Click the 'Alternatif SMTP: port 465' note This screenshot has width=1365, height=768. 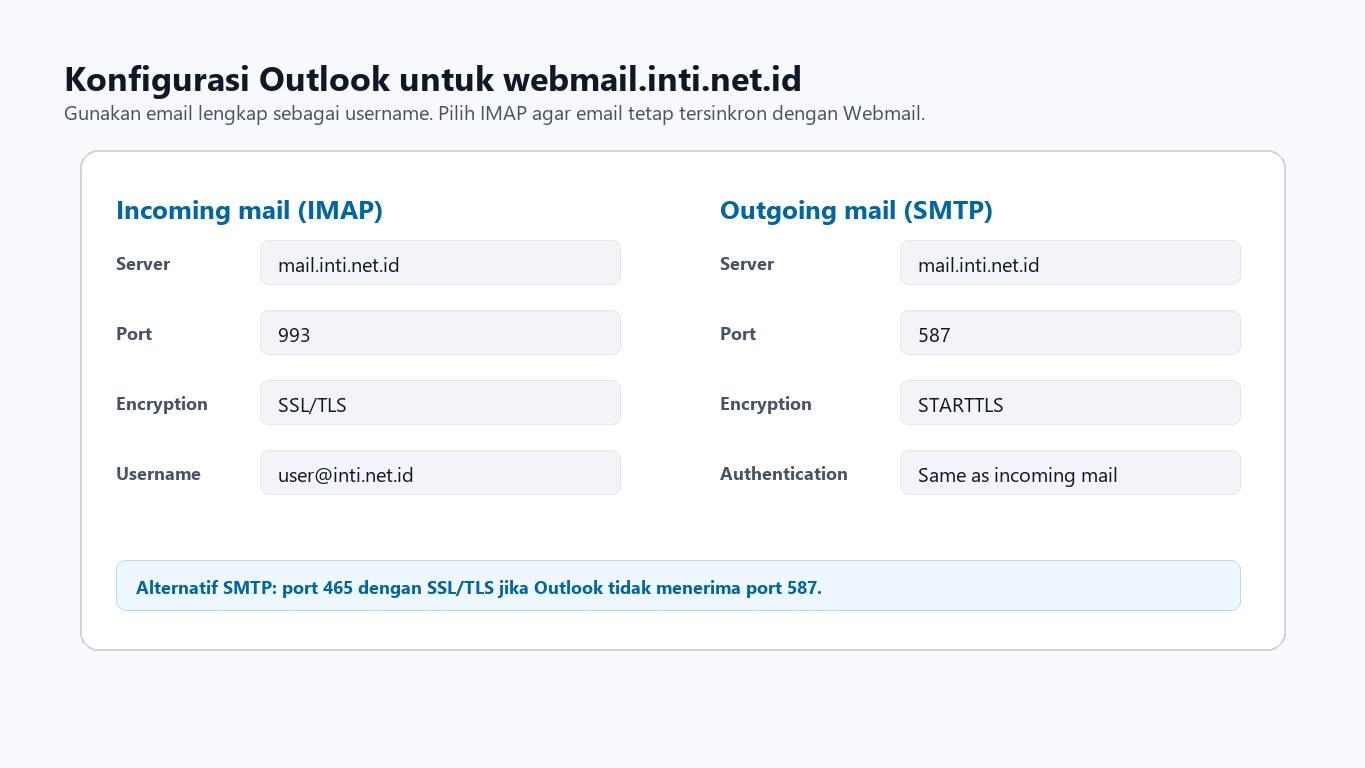coord(678,586)
